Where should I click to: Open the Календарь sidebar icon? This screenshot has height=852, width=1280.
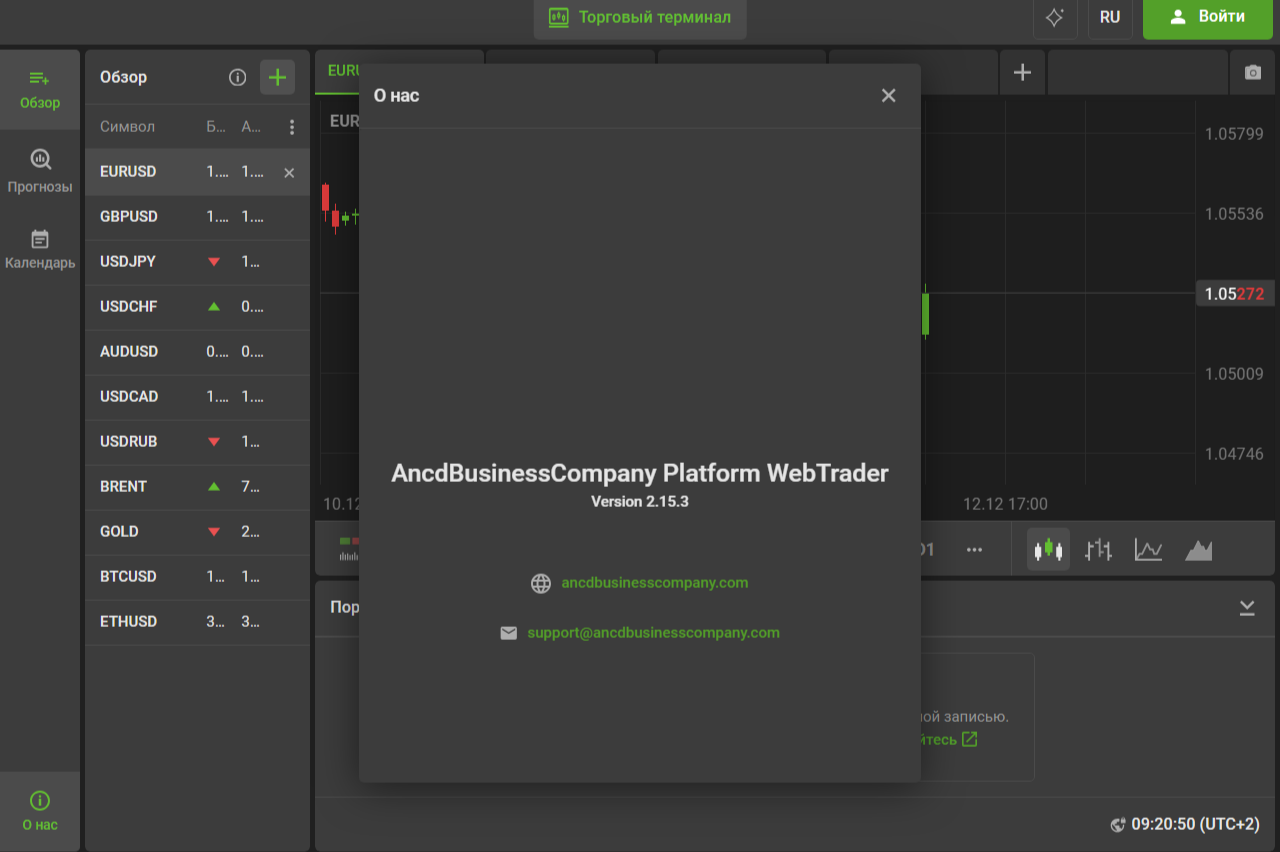click(40, 248)
